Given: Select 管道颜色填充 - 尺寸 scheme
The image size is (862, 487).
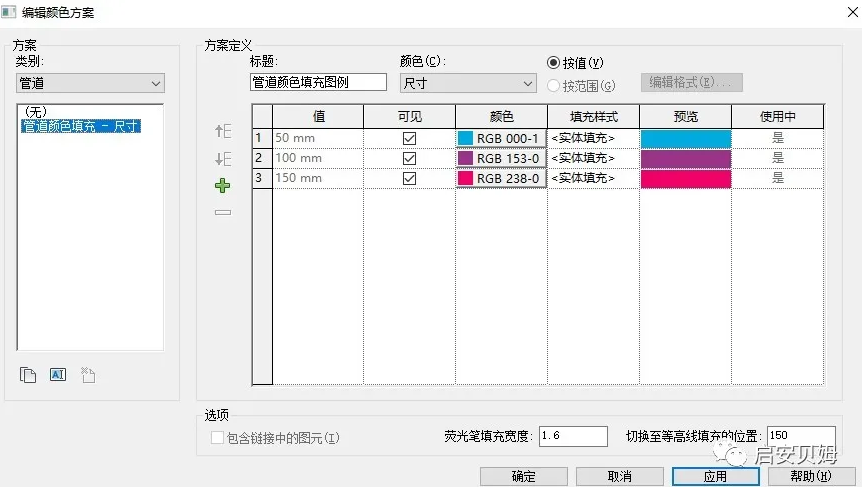Looking at the screenshot, I should tap(80, 127).
